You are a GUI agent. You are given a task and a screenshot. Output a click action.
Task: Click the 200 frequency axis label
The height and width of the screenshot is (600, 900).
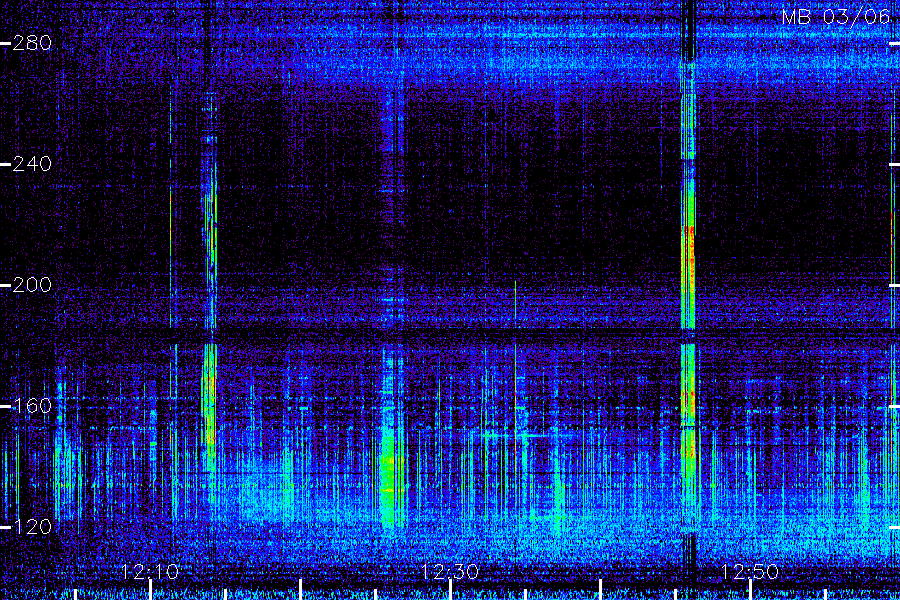(32, 285)
